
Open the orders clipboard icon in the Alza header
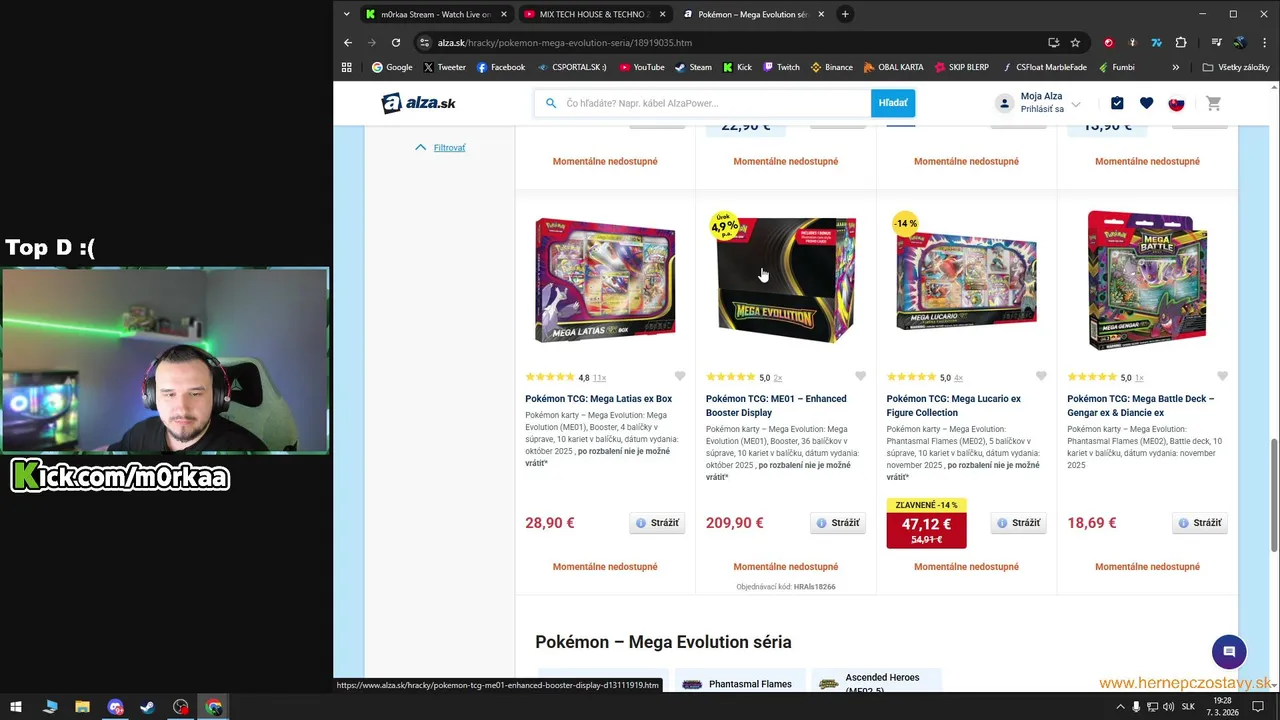(1117, 103)
